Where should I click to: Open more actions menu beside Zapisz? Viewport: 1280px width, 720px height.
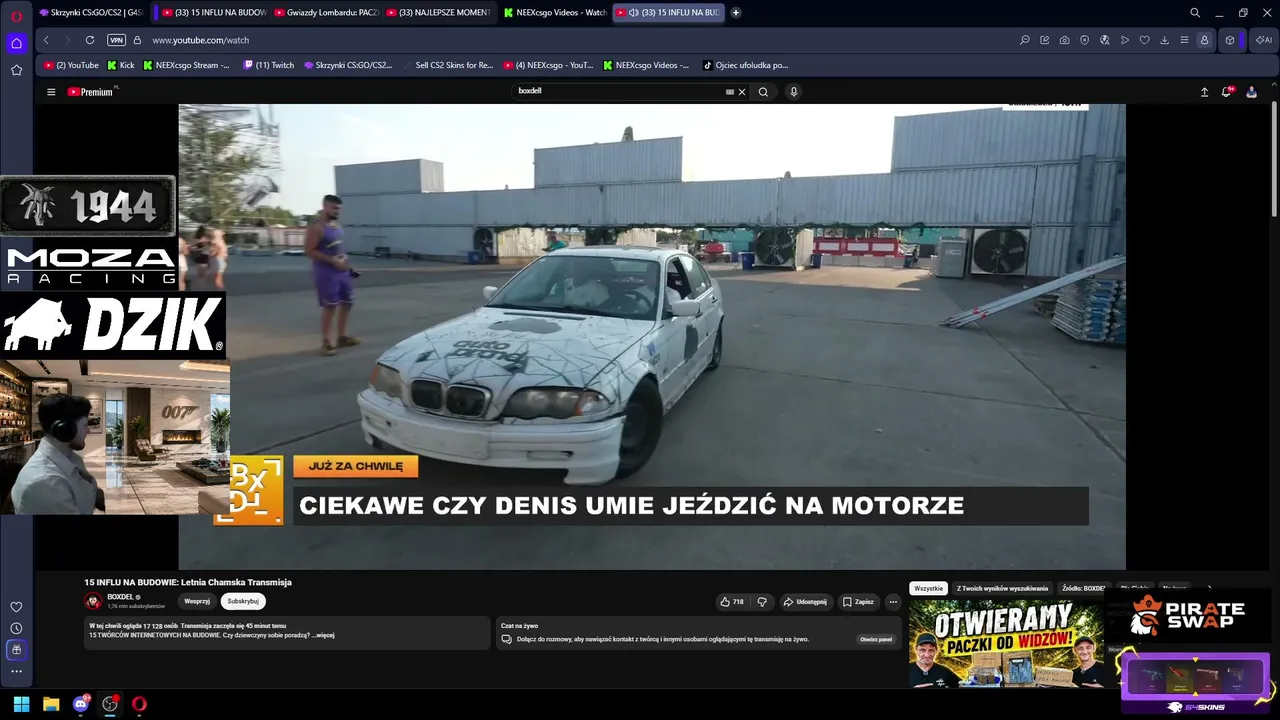893,602
